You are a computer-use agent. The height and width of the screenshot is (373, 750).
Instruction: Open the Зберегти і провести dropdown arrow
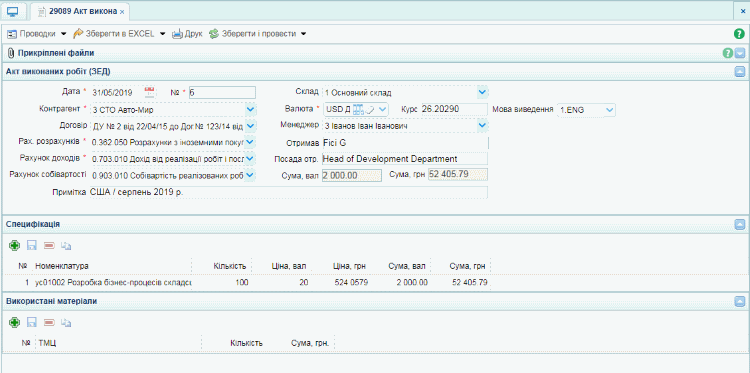tap(303, 34)
